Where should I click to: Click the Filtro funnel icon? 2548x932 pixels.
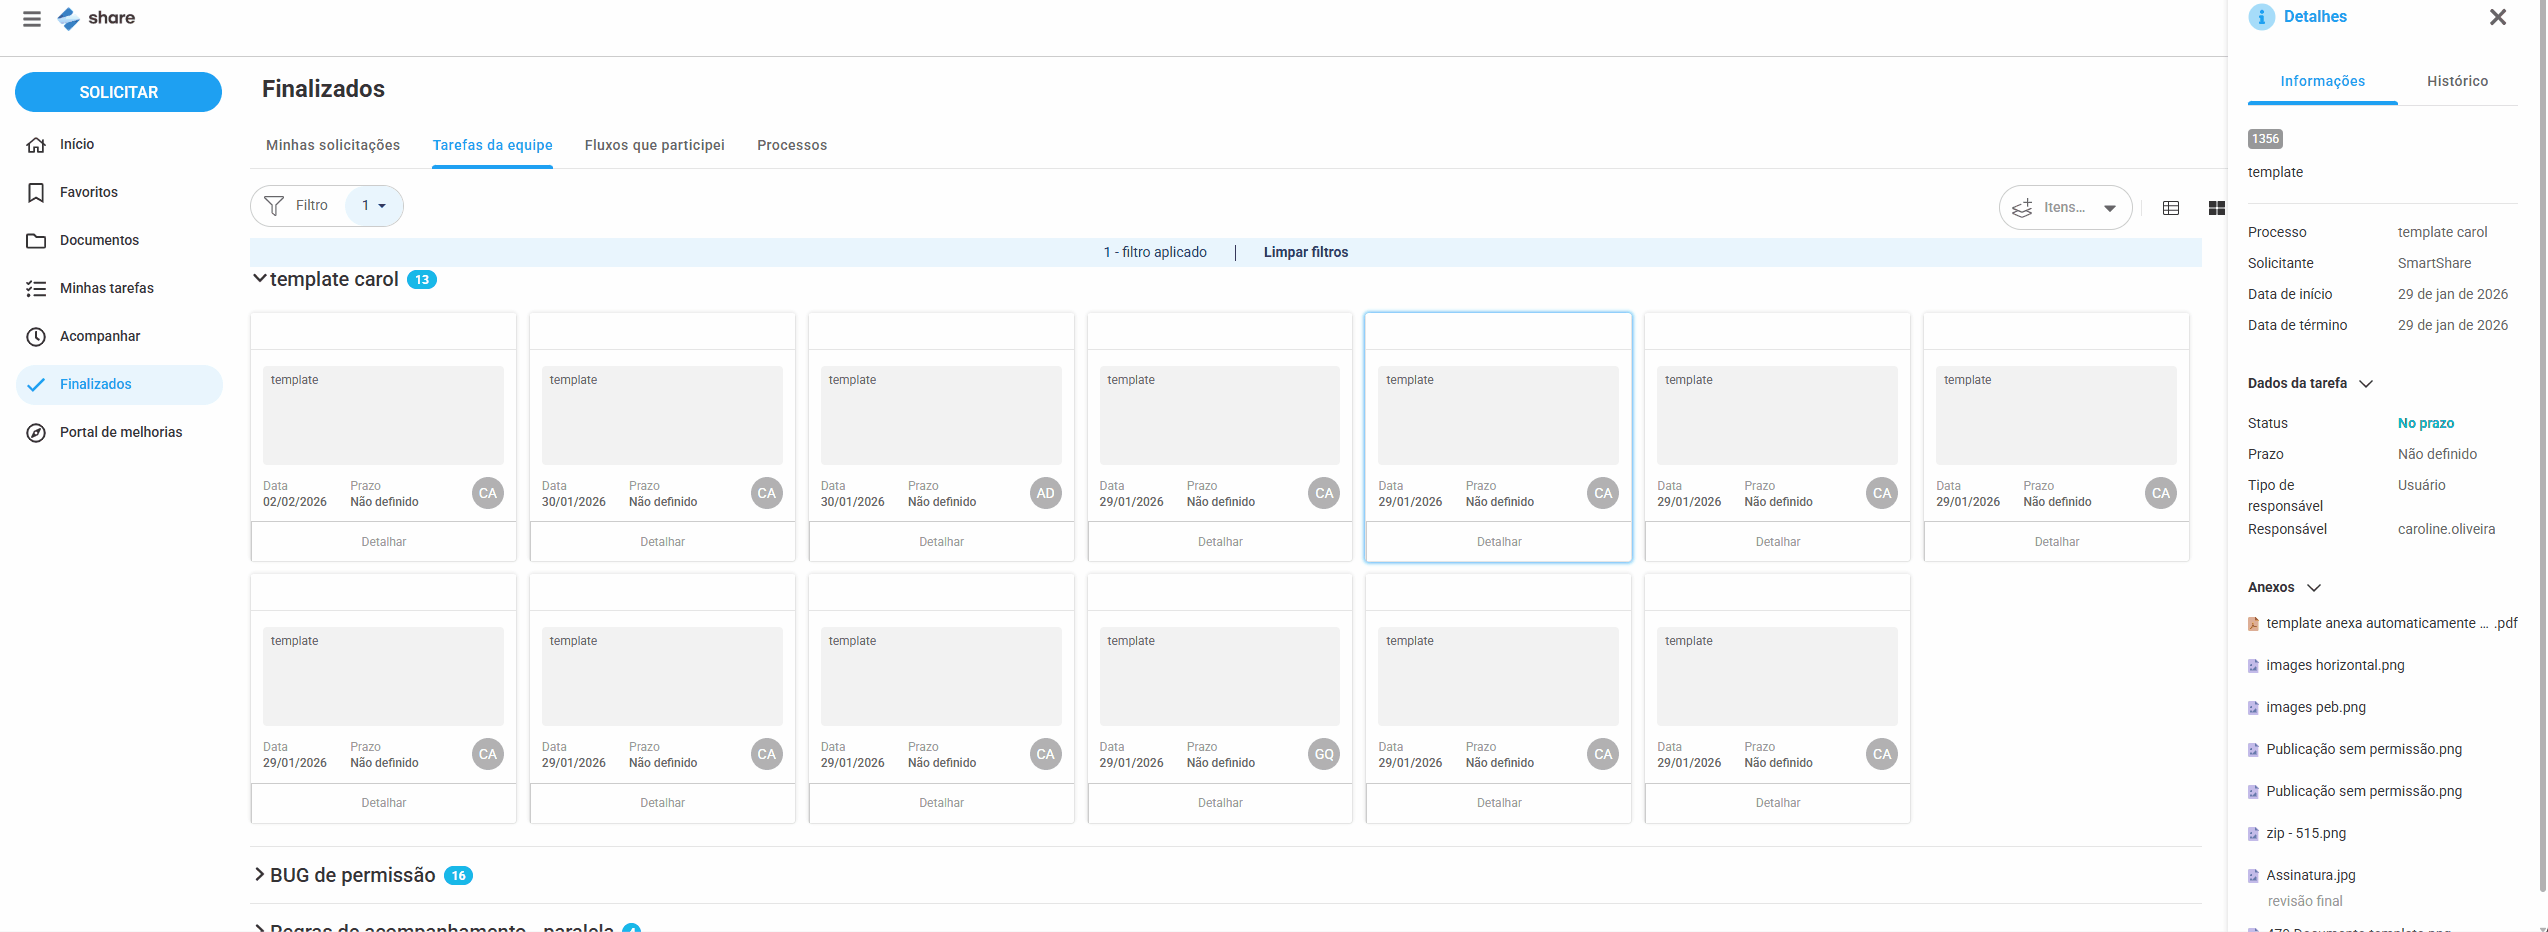(274, 206)
